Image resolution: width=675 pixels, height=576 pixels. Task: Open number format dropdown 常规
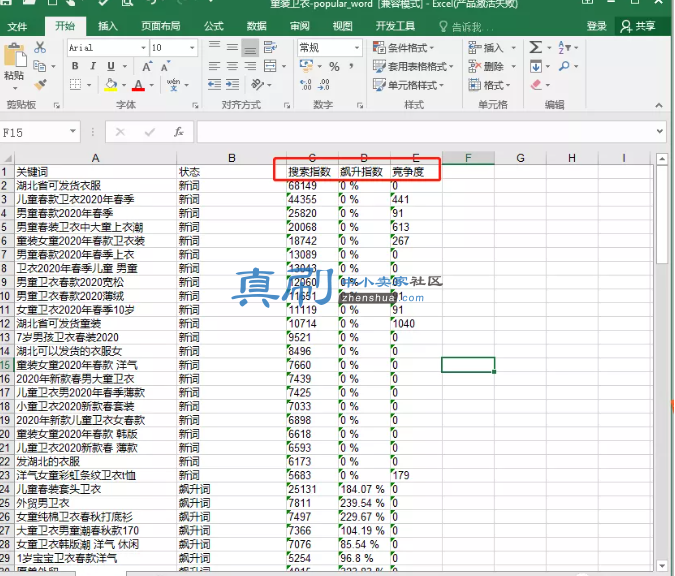tap(357, 48)
